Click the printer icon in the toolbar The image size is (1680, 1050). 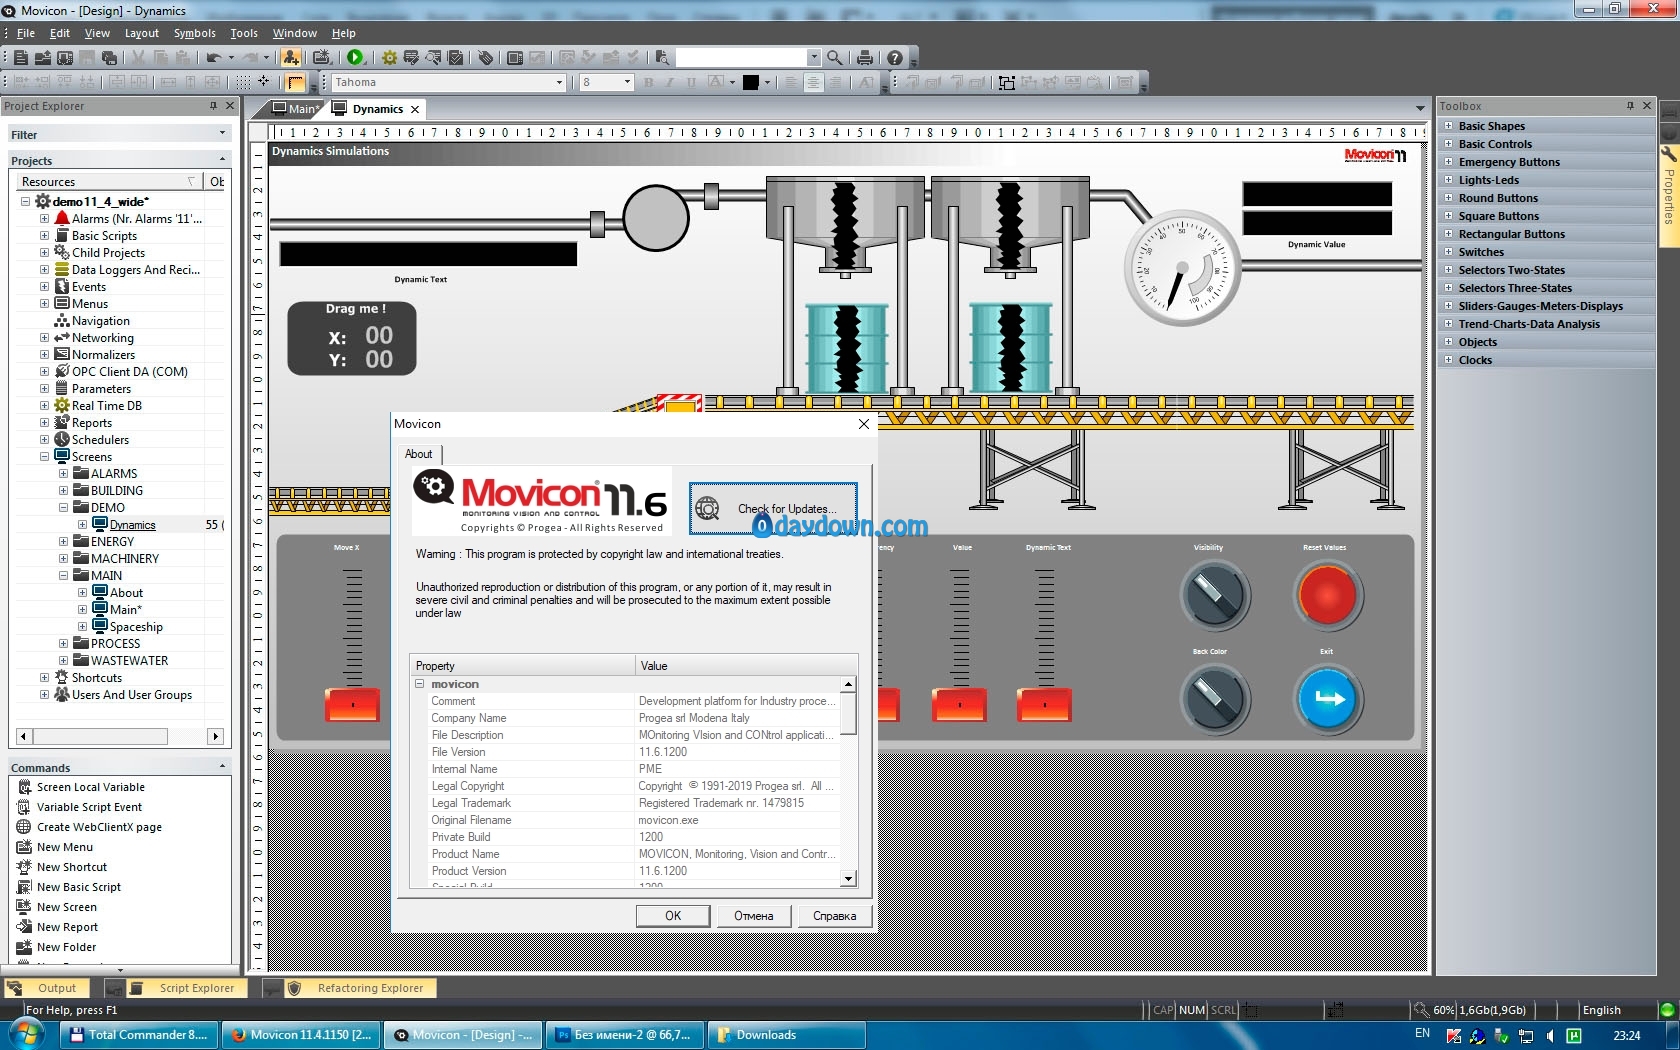tap(865, 58)
